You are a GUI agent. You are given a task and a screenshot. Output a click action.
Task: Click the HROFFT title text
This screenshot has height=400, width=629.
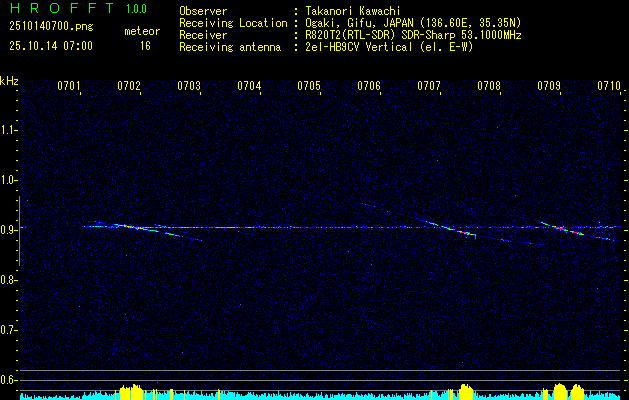click(x=61, y=8)
